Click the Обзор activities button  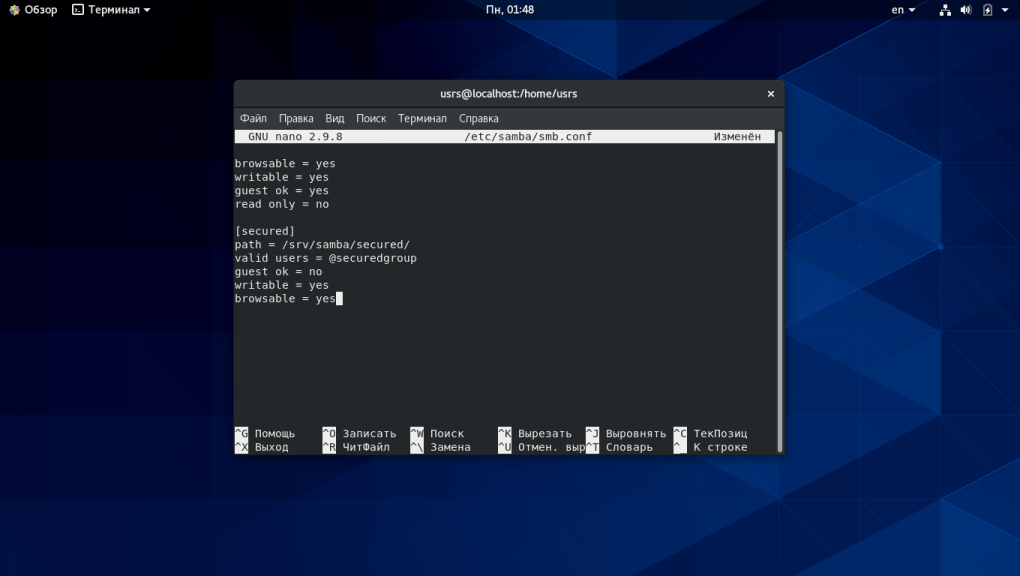tap(41, 10)
